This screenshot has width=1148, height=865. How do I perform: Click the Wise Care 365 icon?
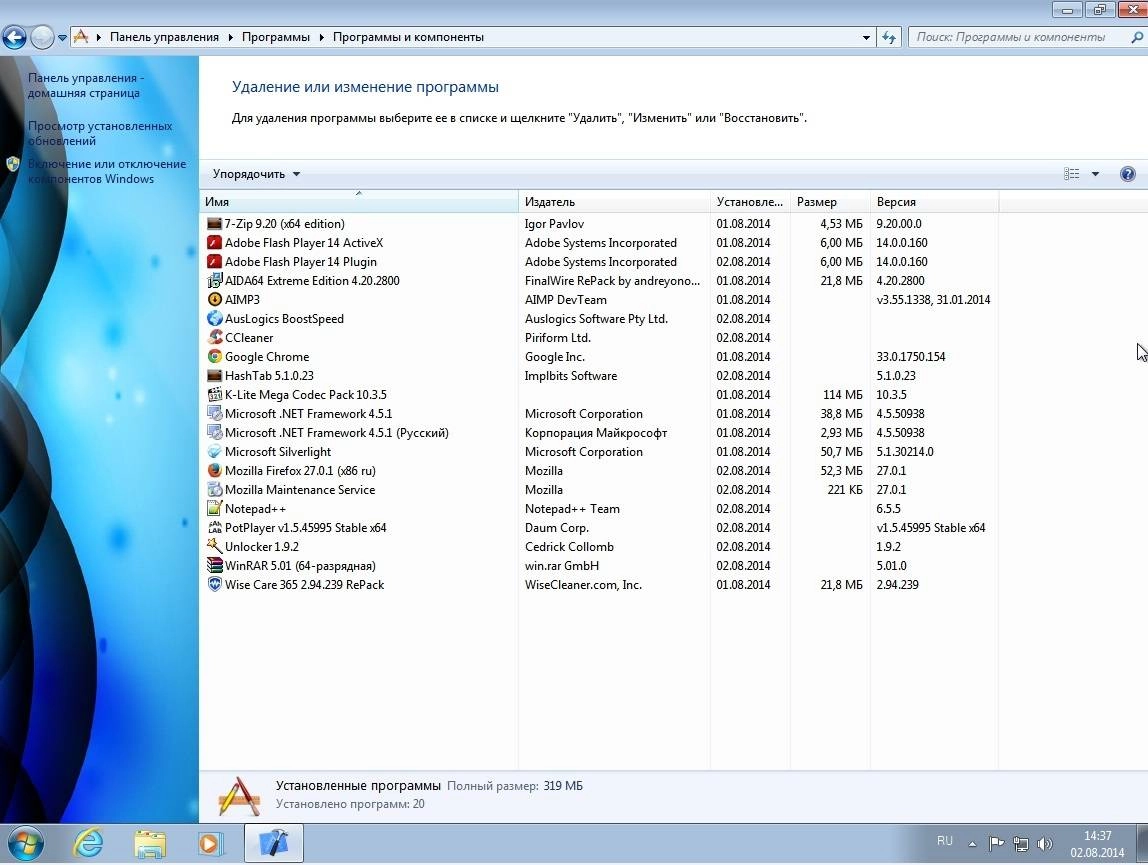(215, 584)
